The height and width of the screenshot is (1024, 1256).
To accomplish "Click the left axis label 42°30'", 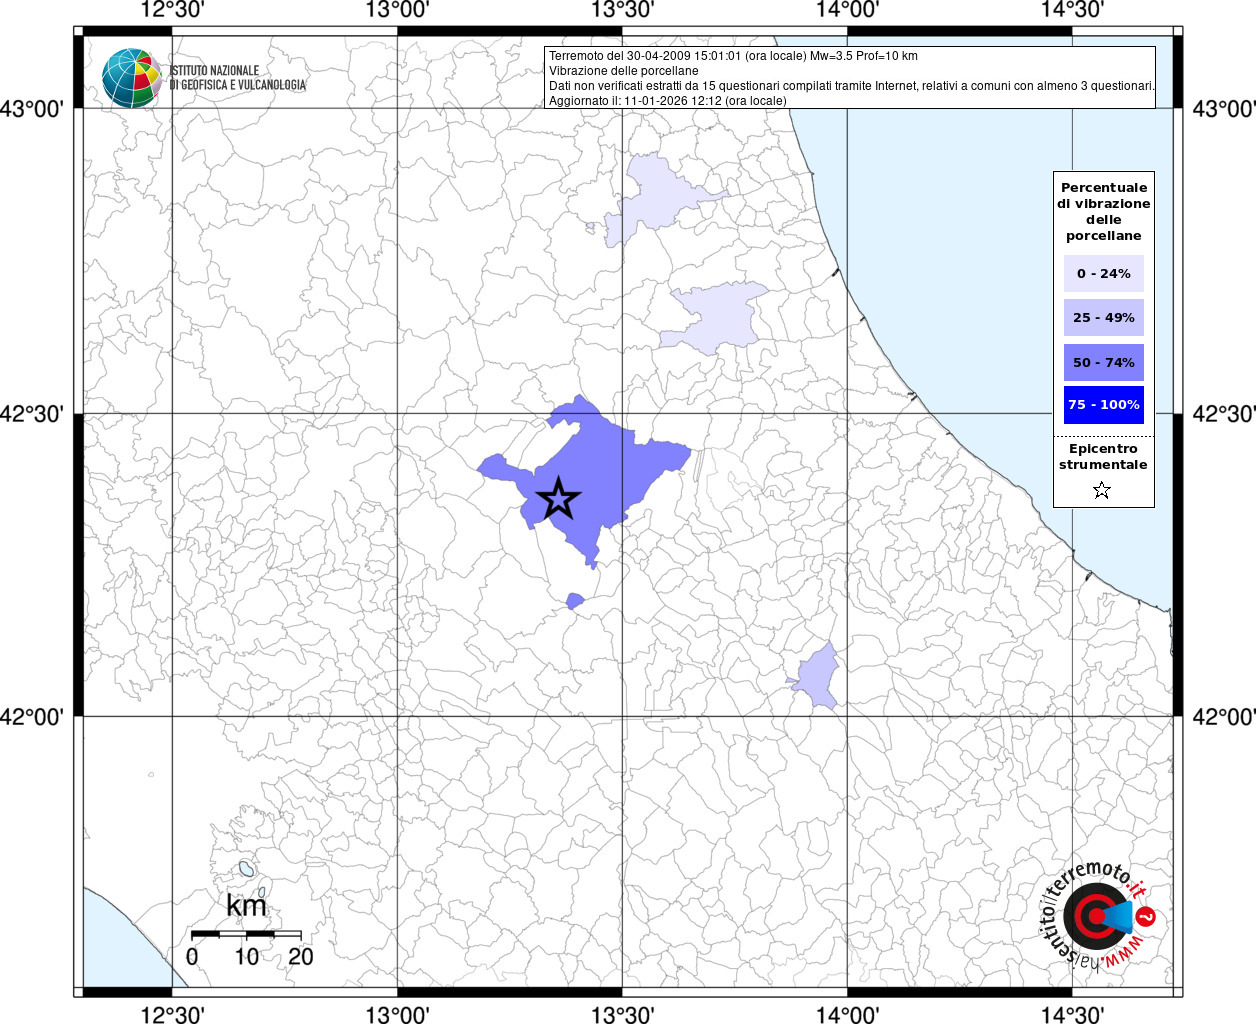I will pyautogui.click(x=31, y=414).
